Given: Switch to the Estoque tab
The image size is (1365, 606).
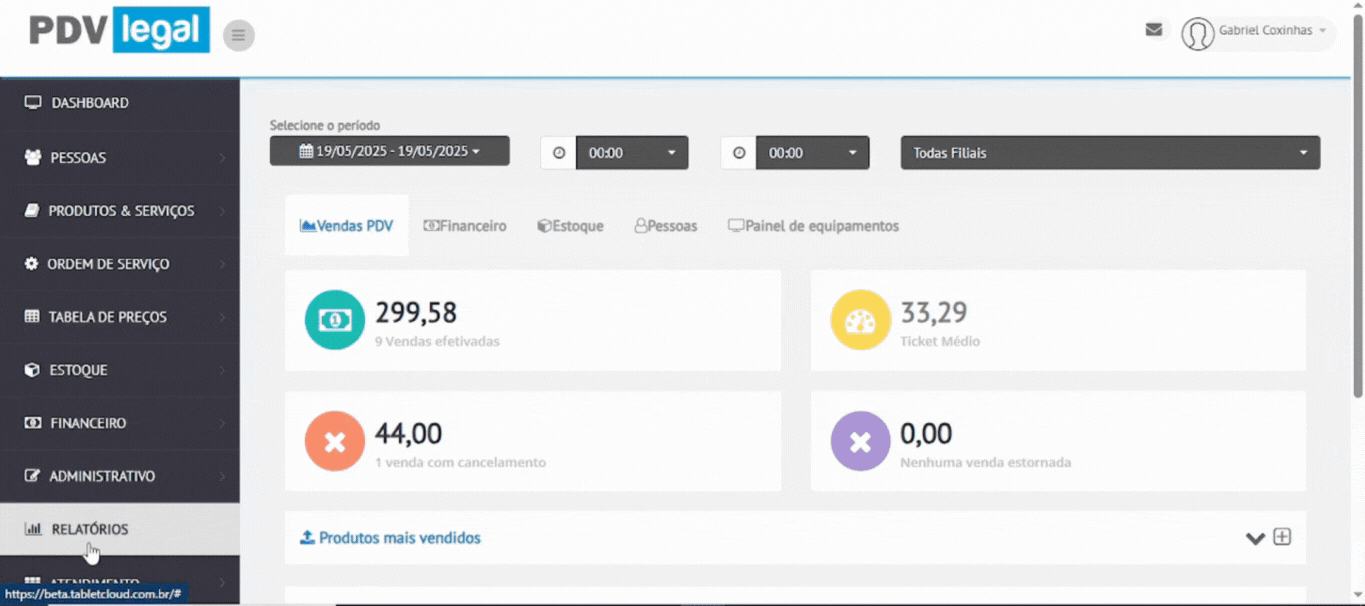Looking at the screenshot, I should 570,226.
